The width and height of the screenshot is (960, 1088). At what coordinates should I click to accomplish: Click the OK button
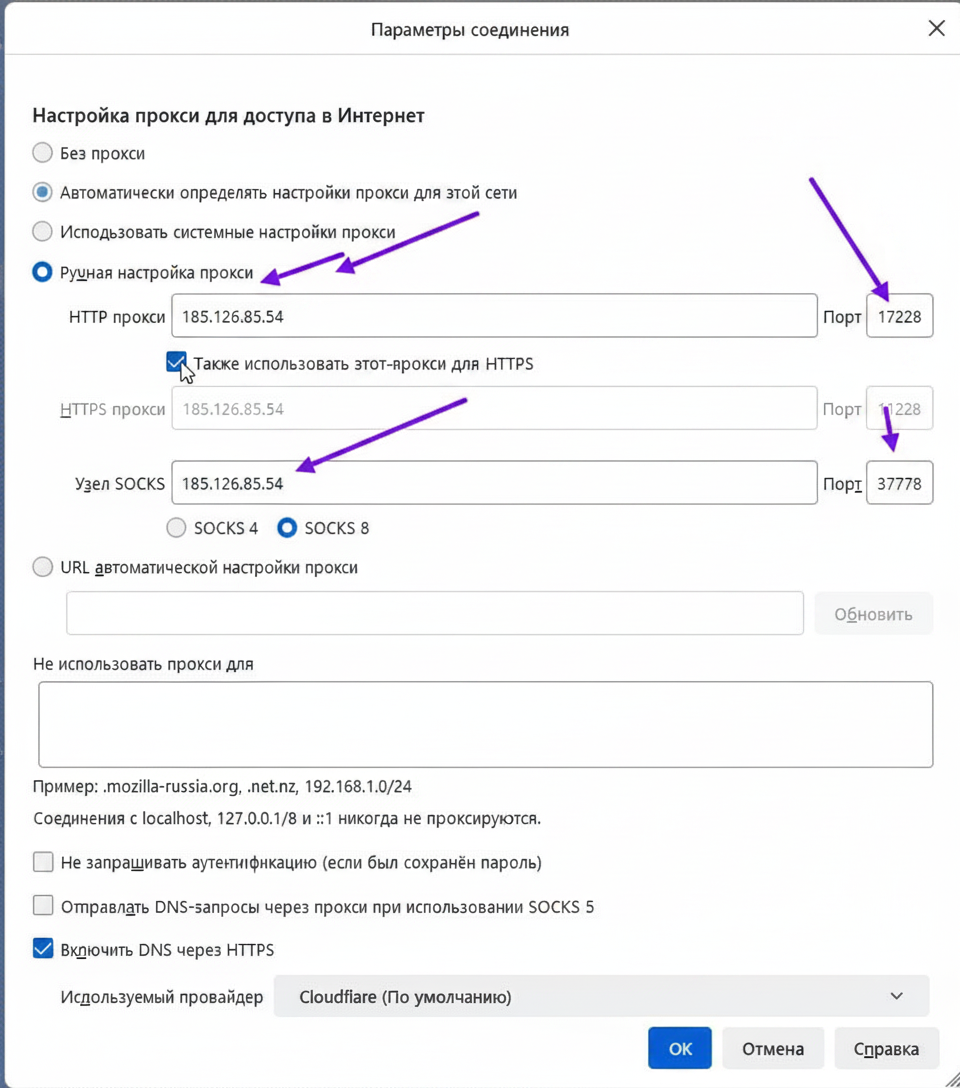(x=680, y=1048)
